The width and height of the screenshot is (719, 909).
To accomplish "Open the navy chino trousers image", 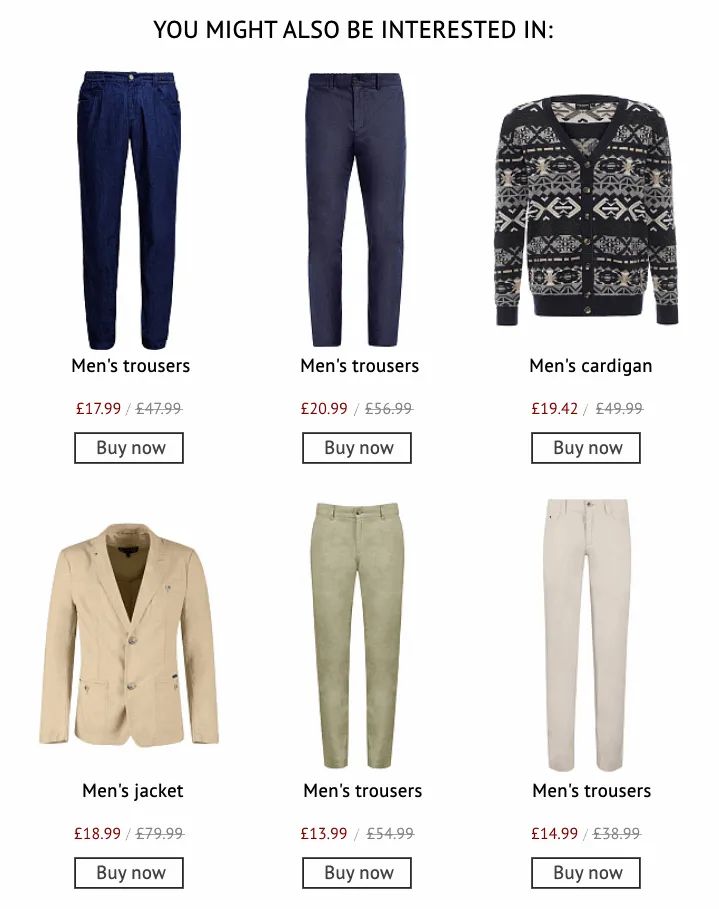I will point(355,210).
